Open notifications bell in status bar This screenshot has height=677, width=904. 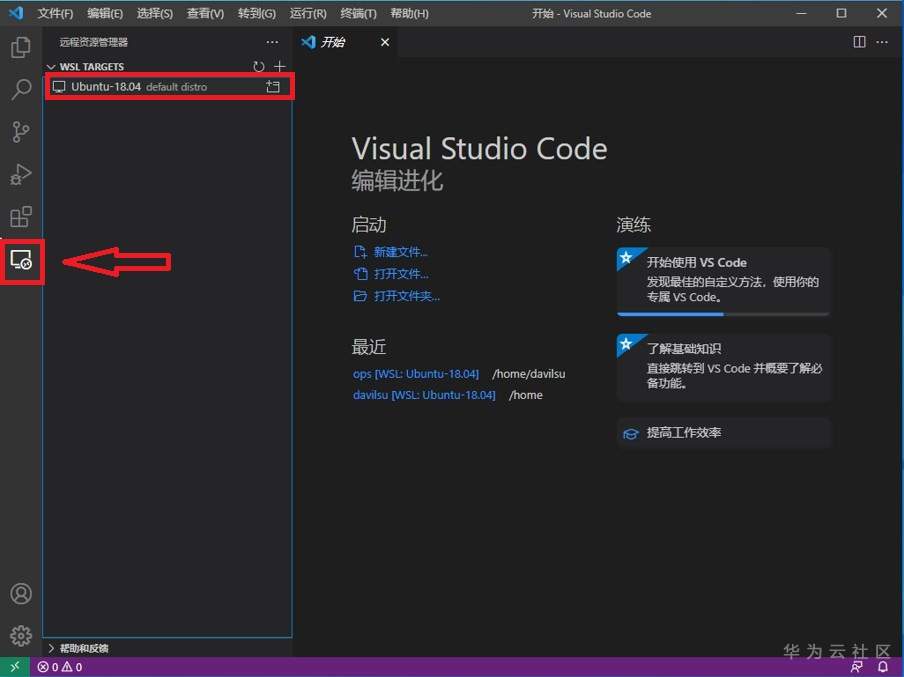(883, 667)
